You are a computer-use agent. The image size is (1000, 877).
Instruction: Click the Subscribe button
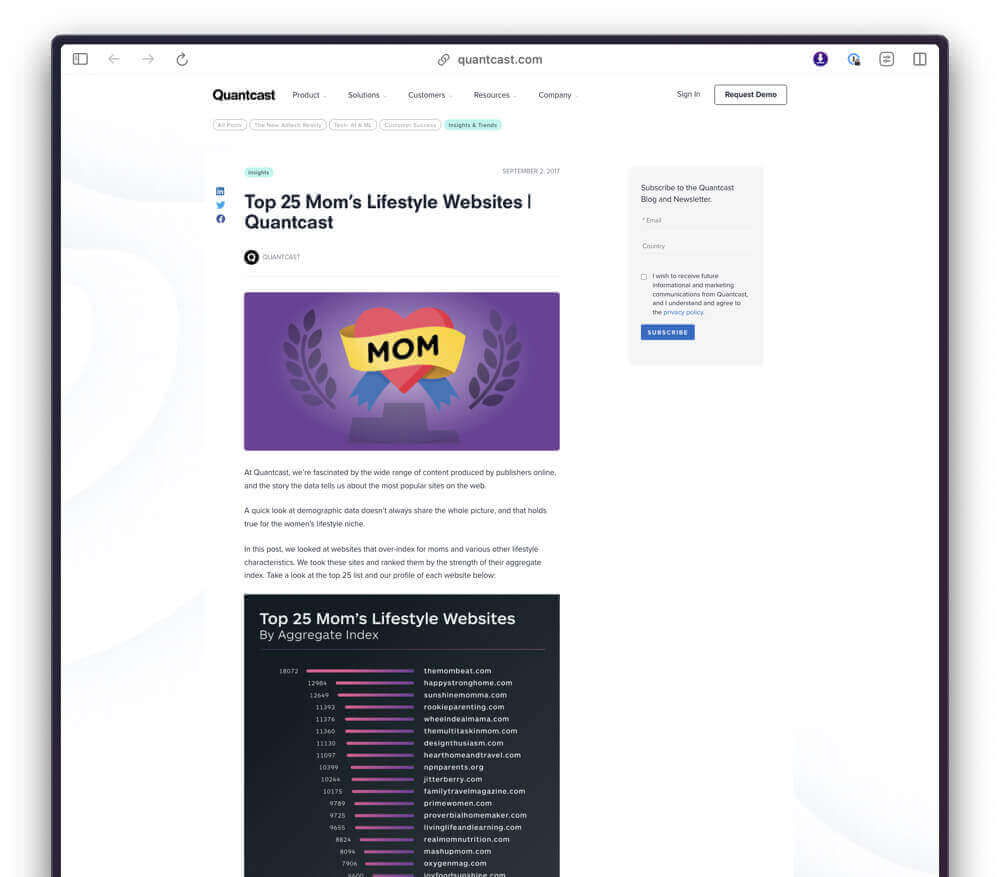(667, 332)
